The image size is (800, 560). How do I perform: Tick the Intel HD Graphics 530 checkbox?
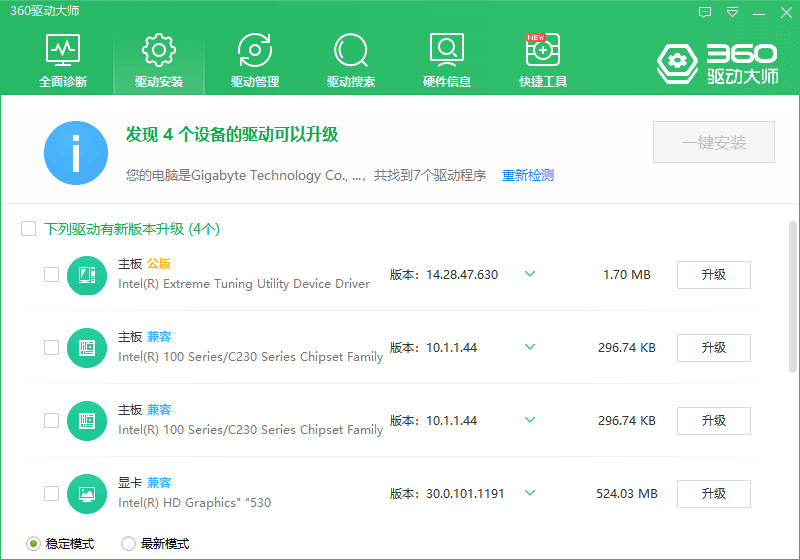52,493
